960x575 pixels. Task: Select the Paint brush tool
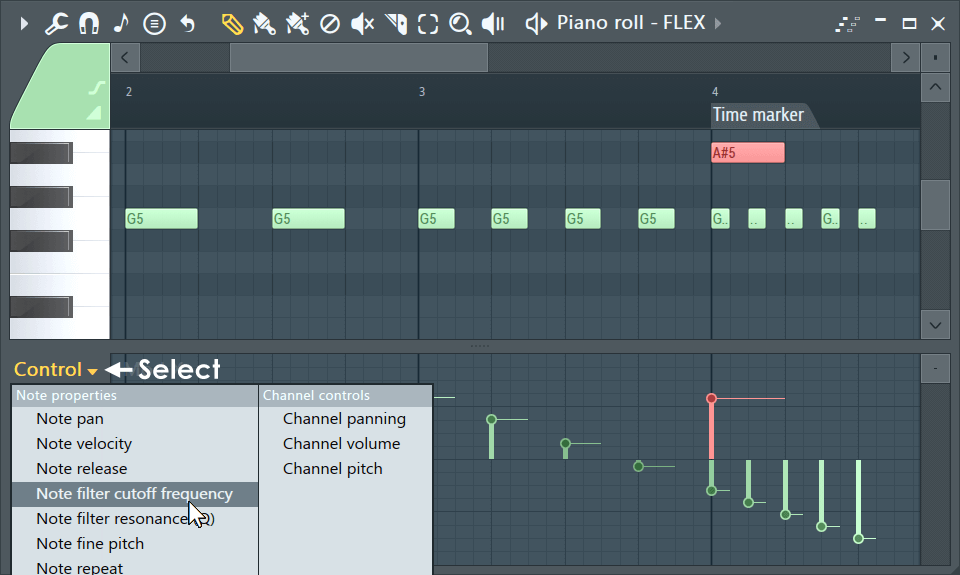click(264, 24)
